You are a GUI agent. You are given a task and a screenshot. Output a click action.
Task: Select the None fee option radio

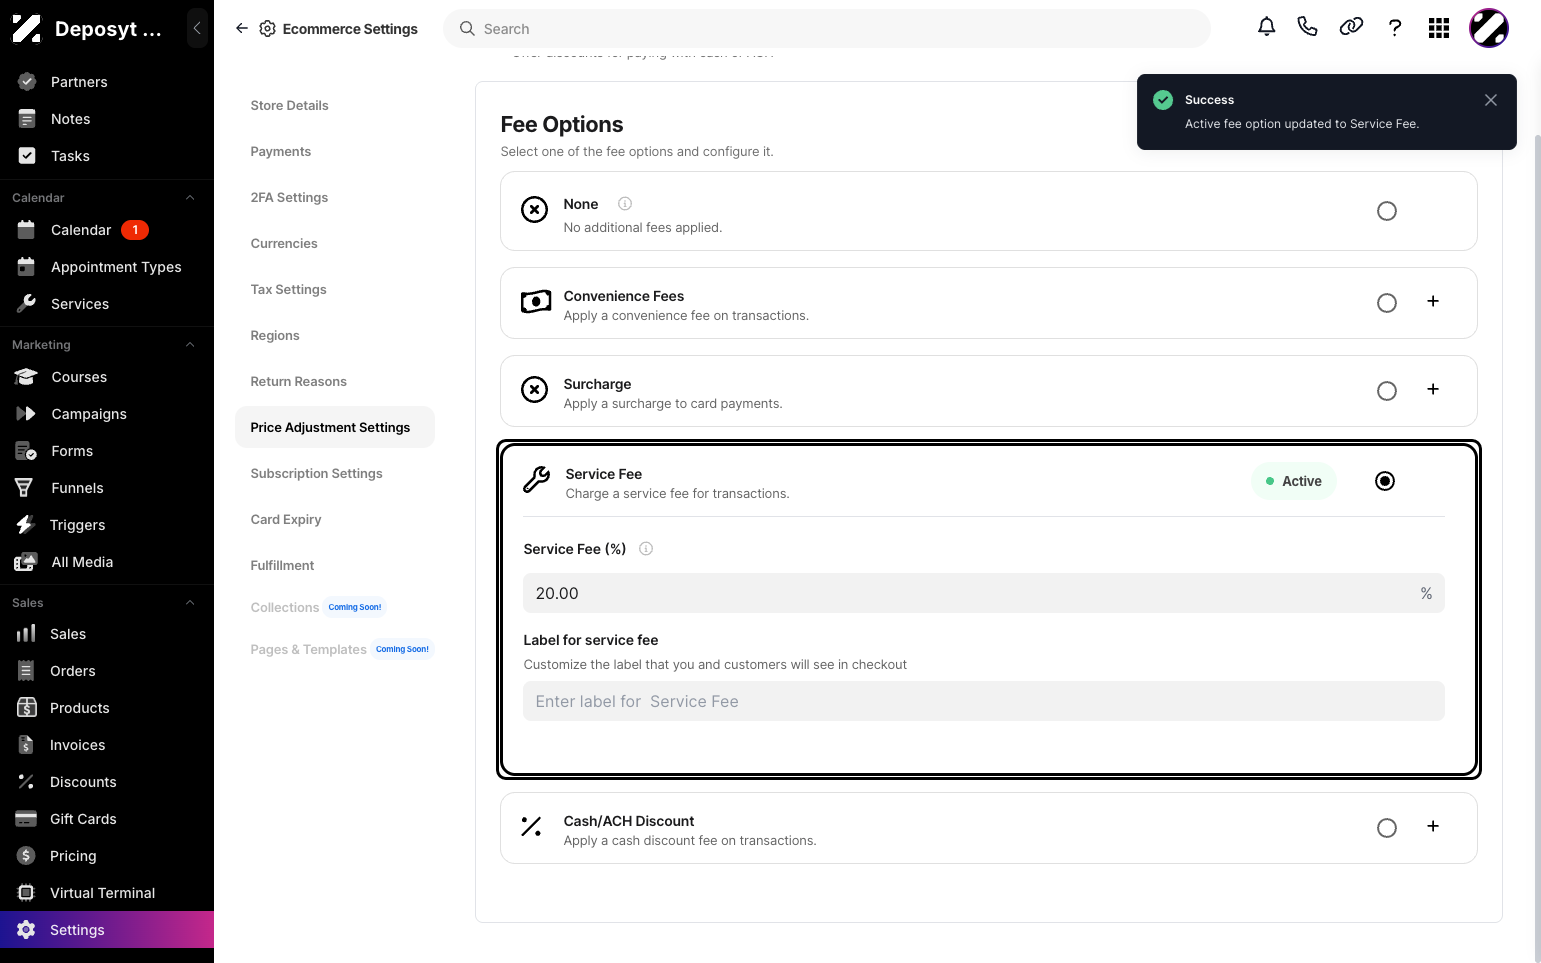coord(1387,211)
